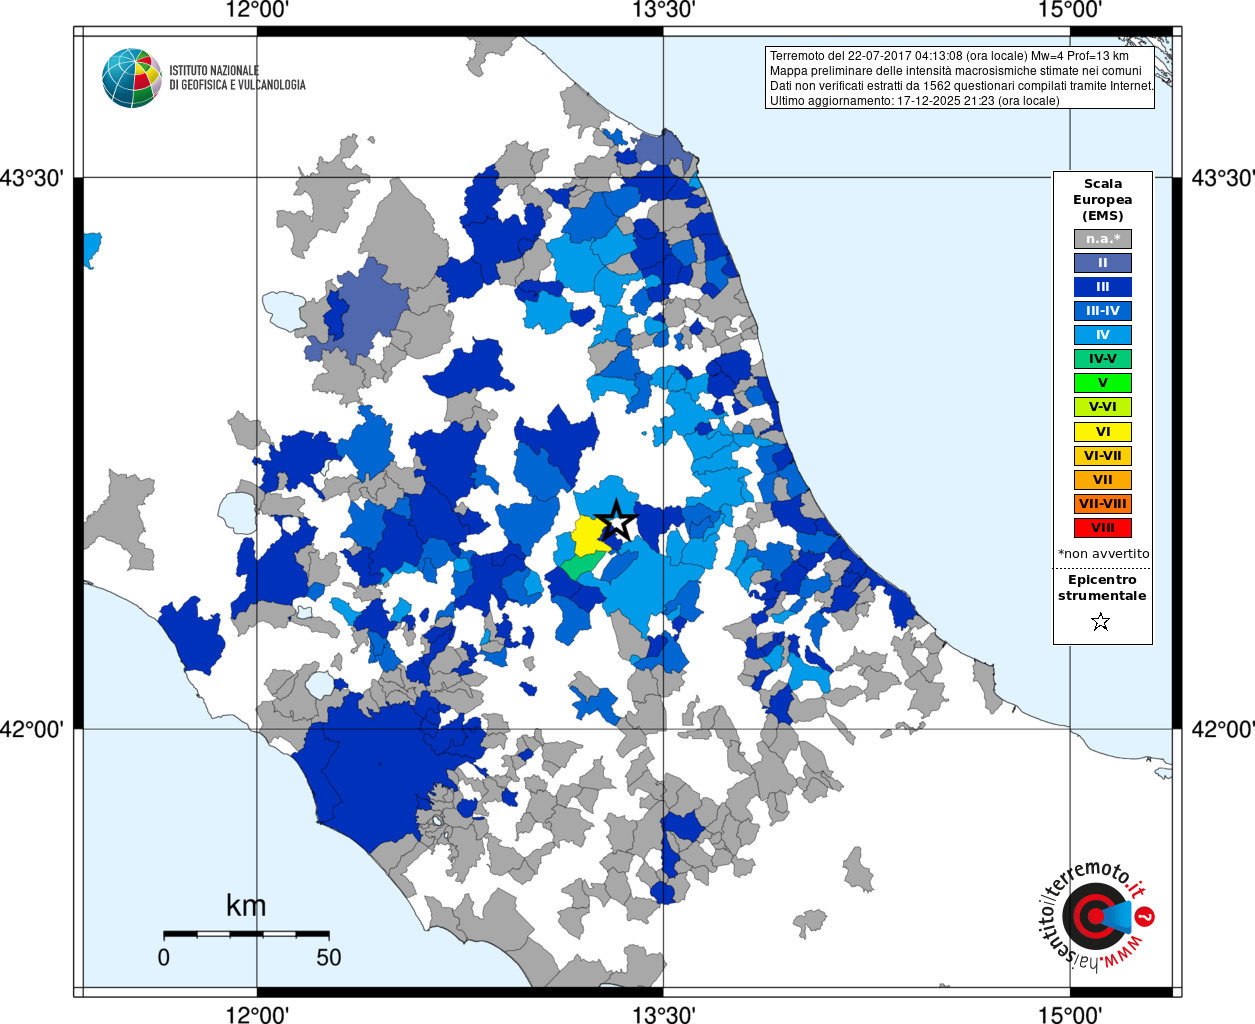This screenshot has width=1255, height=1024.
Task: Click the bottom 15°00' longitude label
Action: coord(1070,1014)
